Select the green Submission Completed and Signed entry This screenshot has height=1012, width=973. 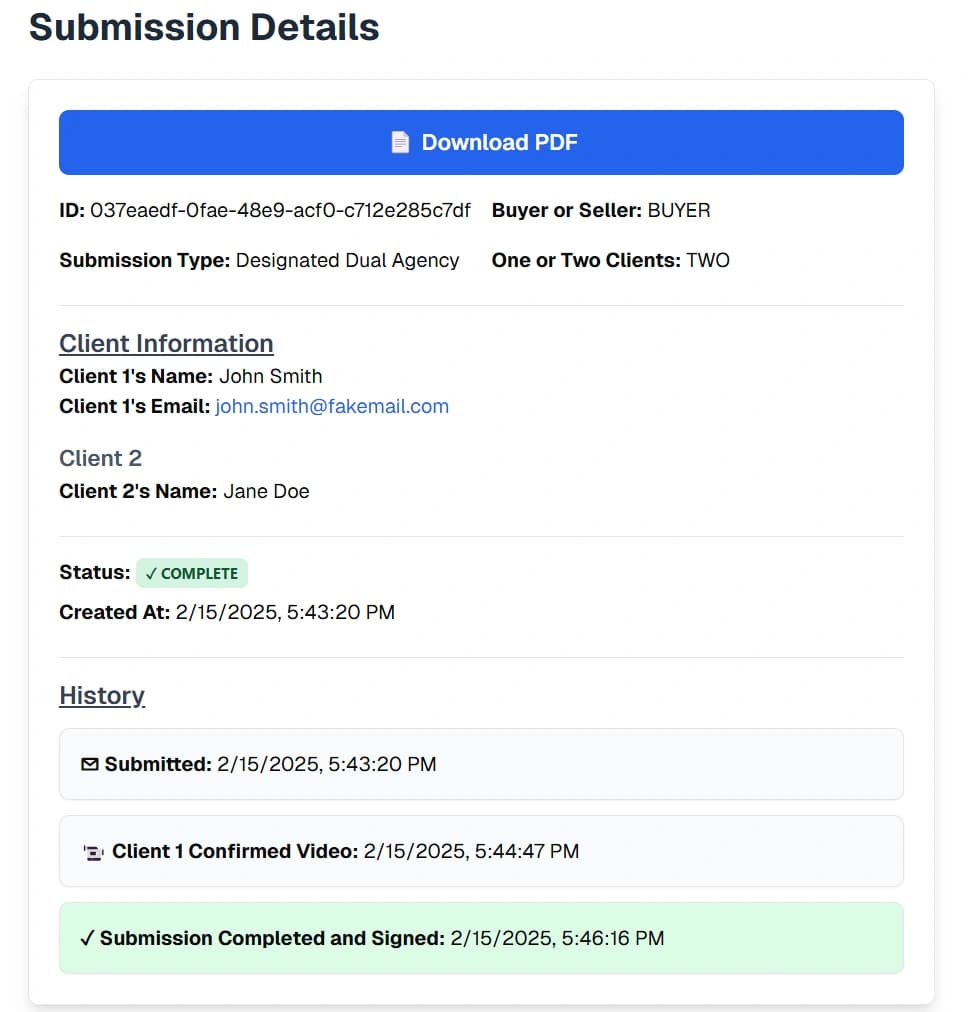[x=481, y=938]
